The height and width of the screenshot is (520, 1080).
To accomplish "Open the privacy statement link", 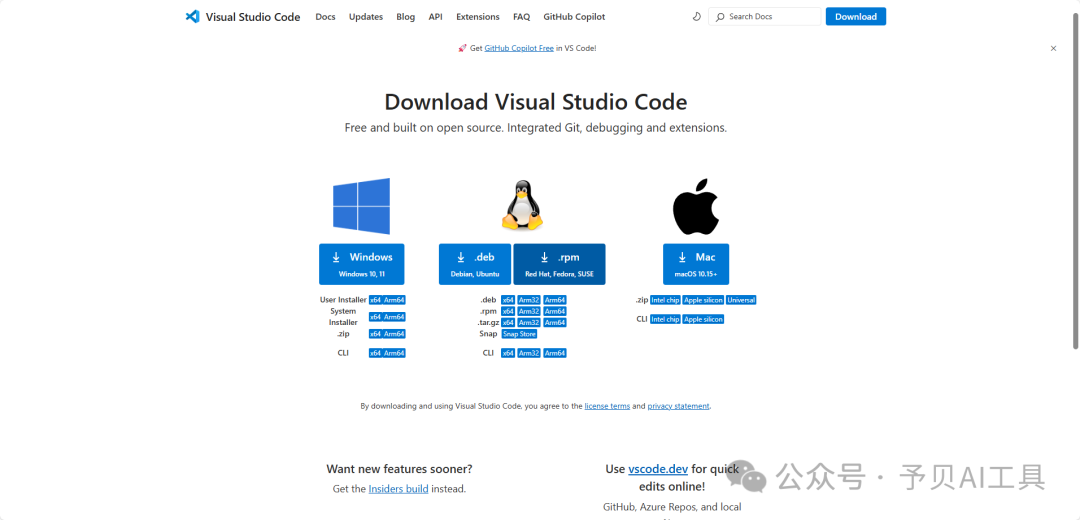I will pyautogui.click(x=678, y=406).
